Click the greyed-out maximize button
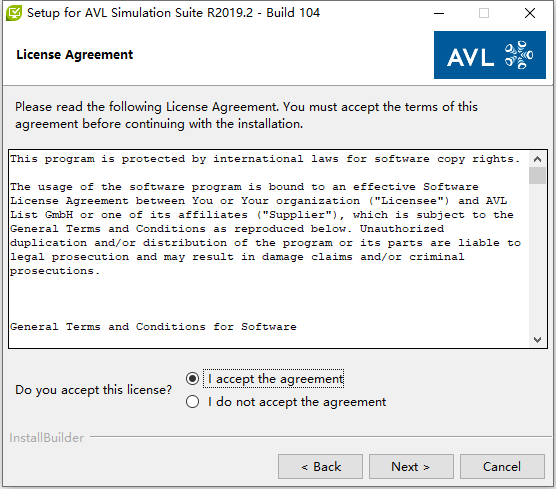556x489 pixels. (484, 13)
